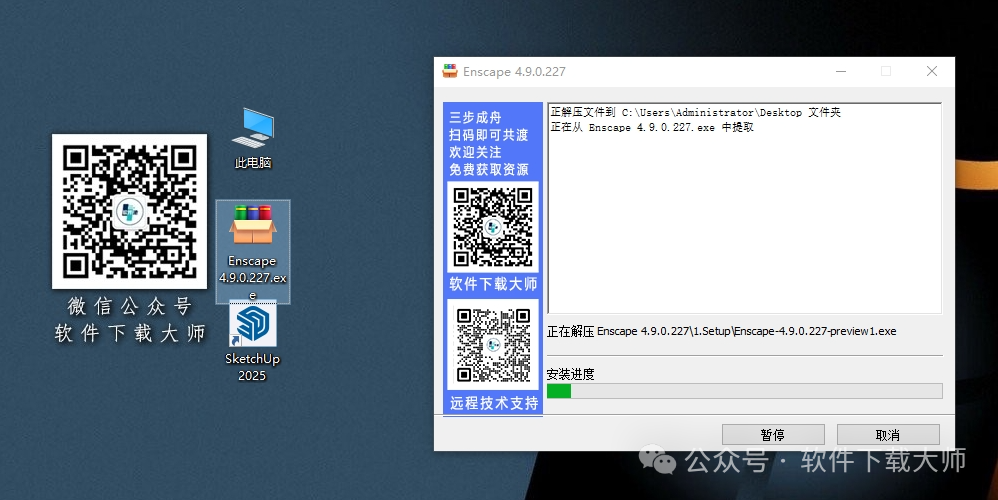Viewport: 998px width, 500px height.
Task: Click the 三步成舟 text in sidebar
Action: (475, 117)
